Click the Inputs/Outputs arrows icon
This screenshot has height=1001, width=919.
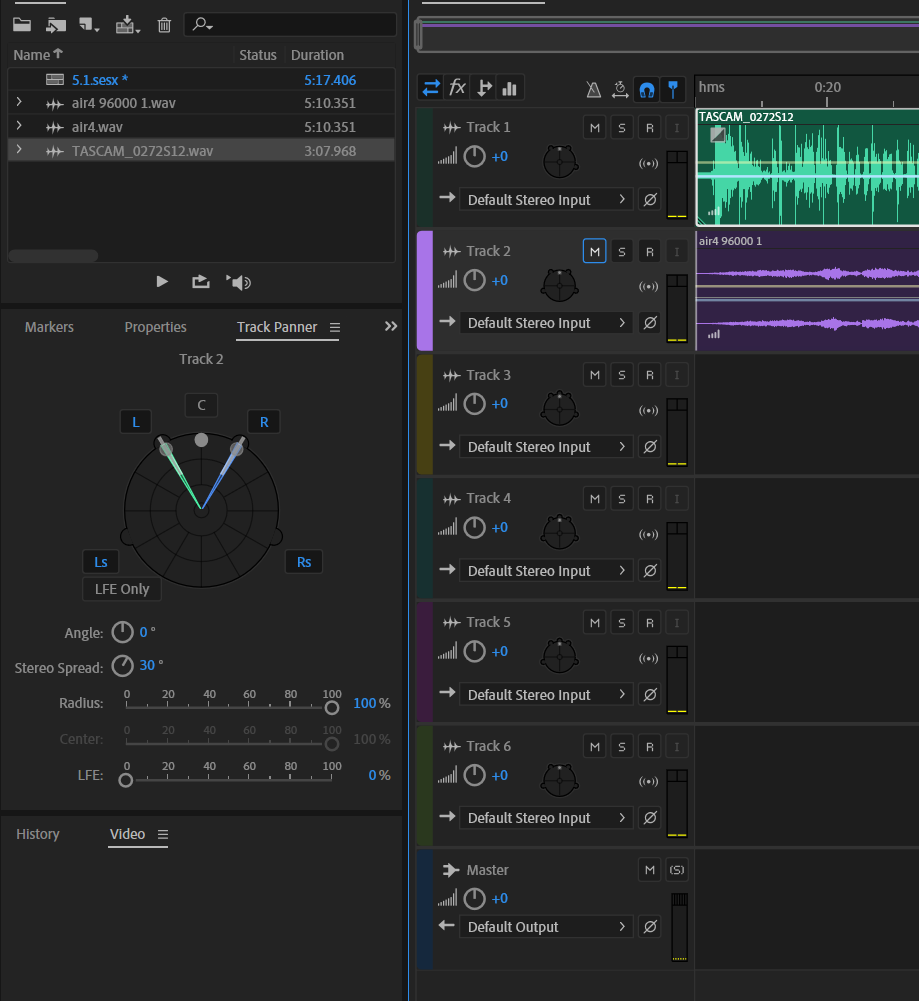tap(431, 88)
